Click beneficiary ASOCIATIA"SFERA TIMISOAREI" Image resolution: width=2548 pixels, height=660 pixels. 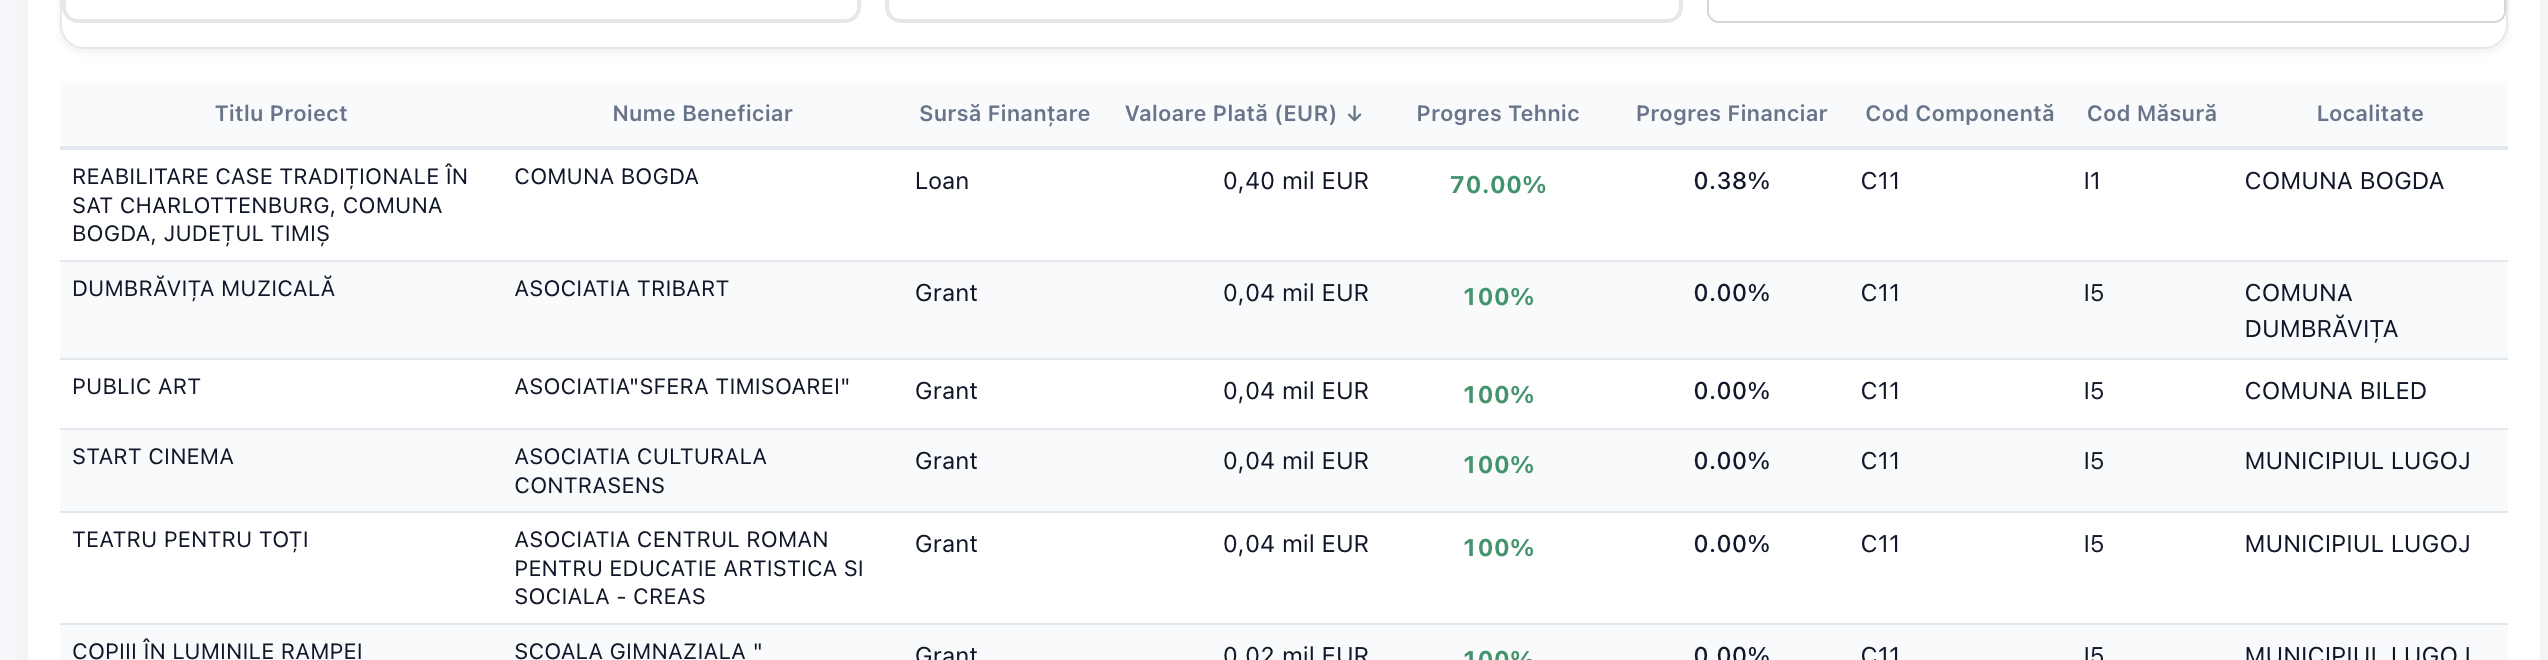click(x=681, y=387)
